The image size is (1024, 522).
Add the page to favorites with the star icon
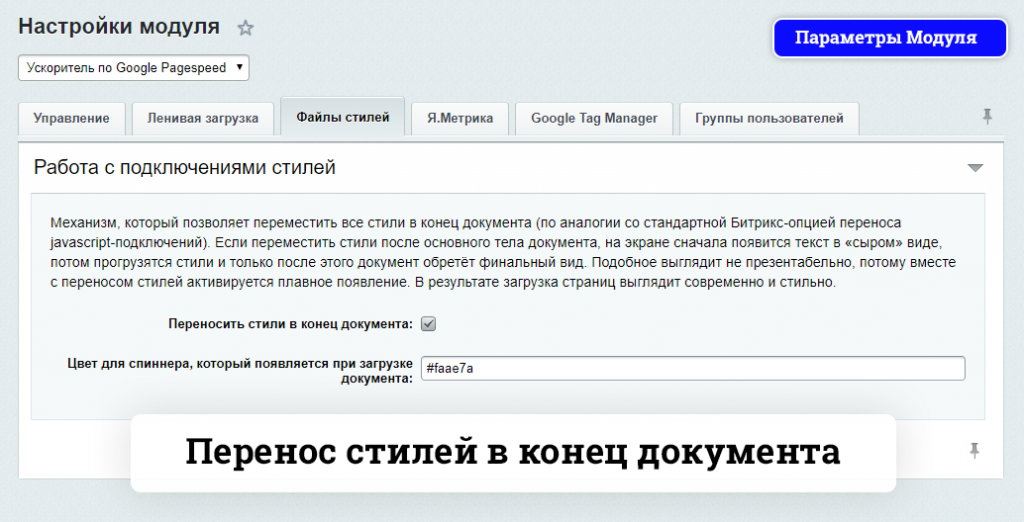point(245,29)
